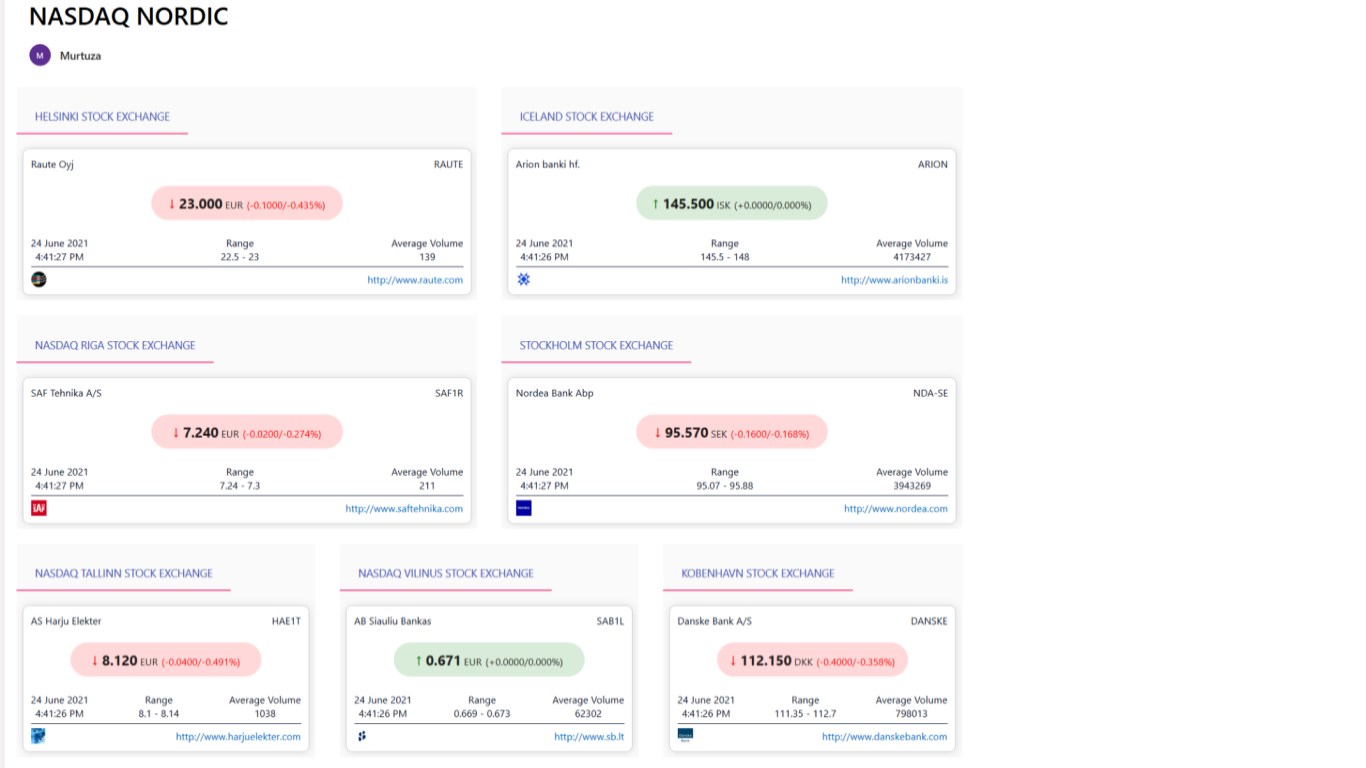This screenshot has height=768, width=1366.
Task: Click the ARION ticker symbol
Action: coord(933,164)
